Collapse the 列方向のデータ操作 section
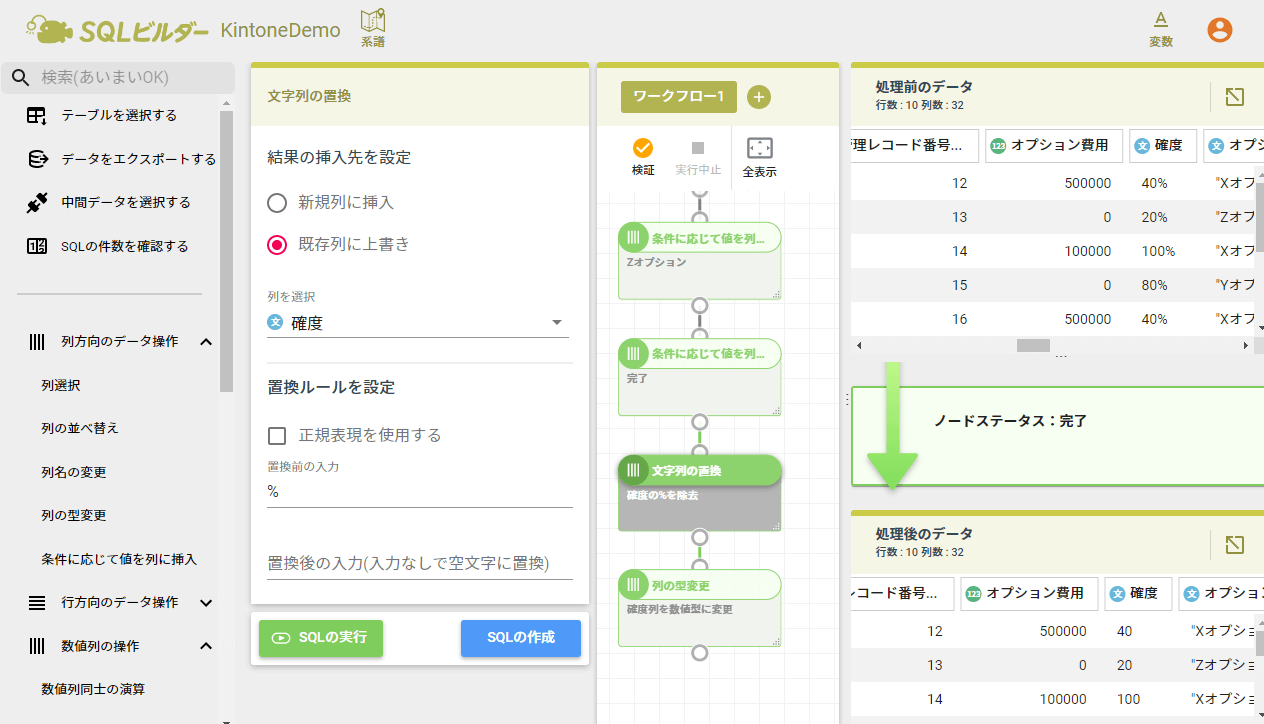 206,342
